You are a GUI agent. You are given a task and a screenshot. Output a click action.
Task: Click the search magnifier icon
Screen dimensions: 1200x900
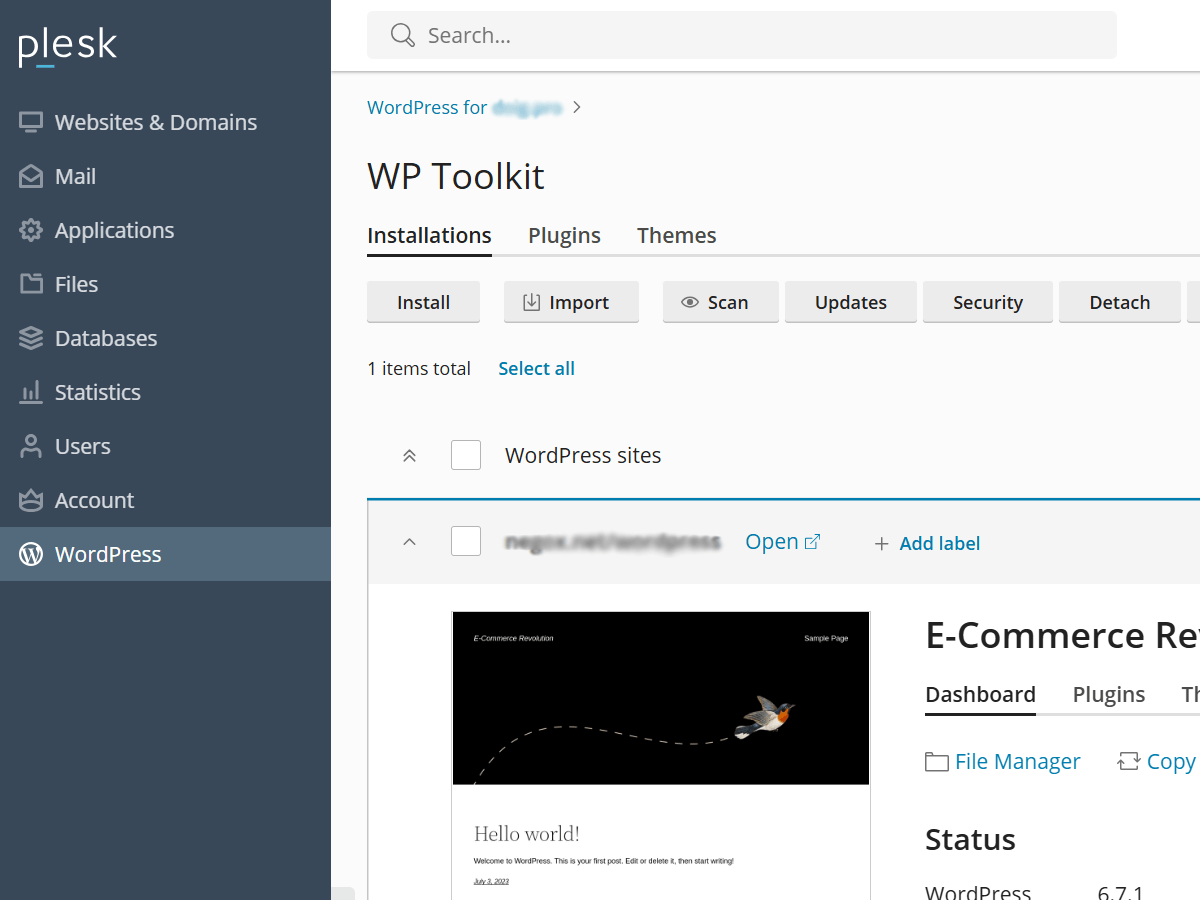click(x=403, y=36)
